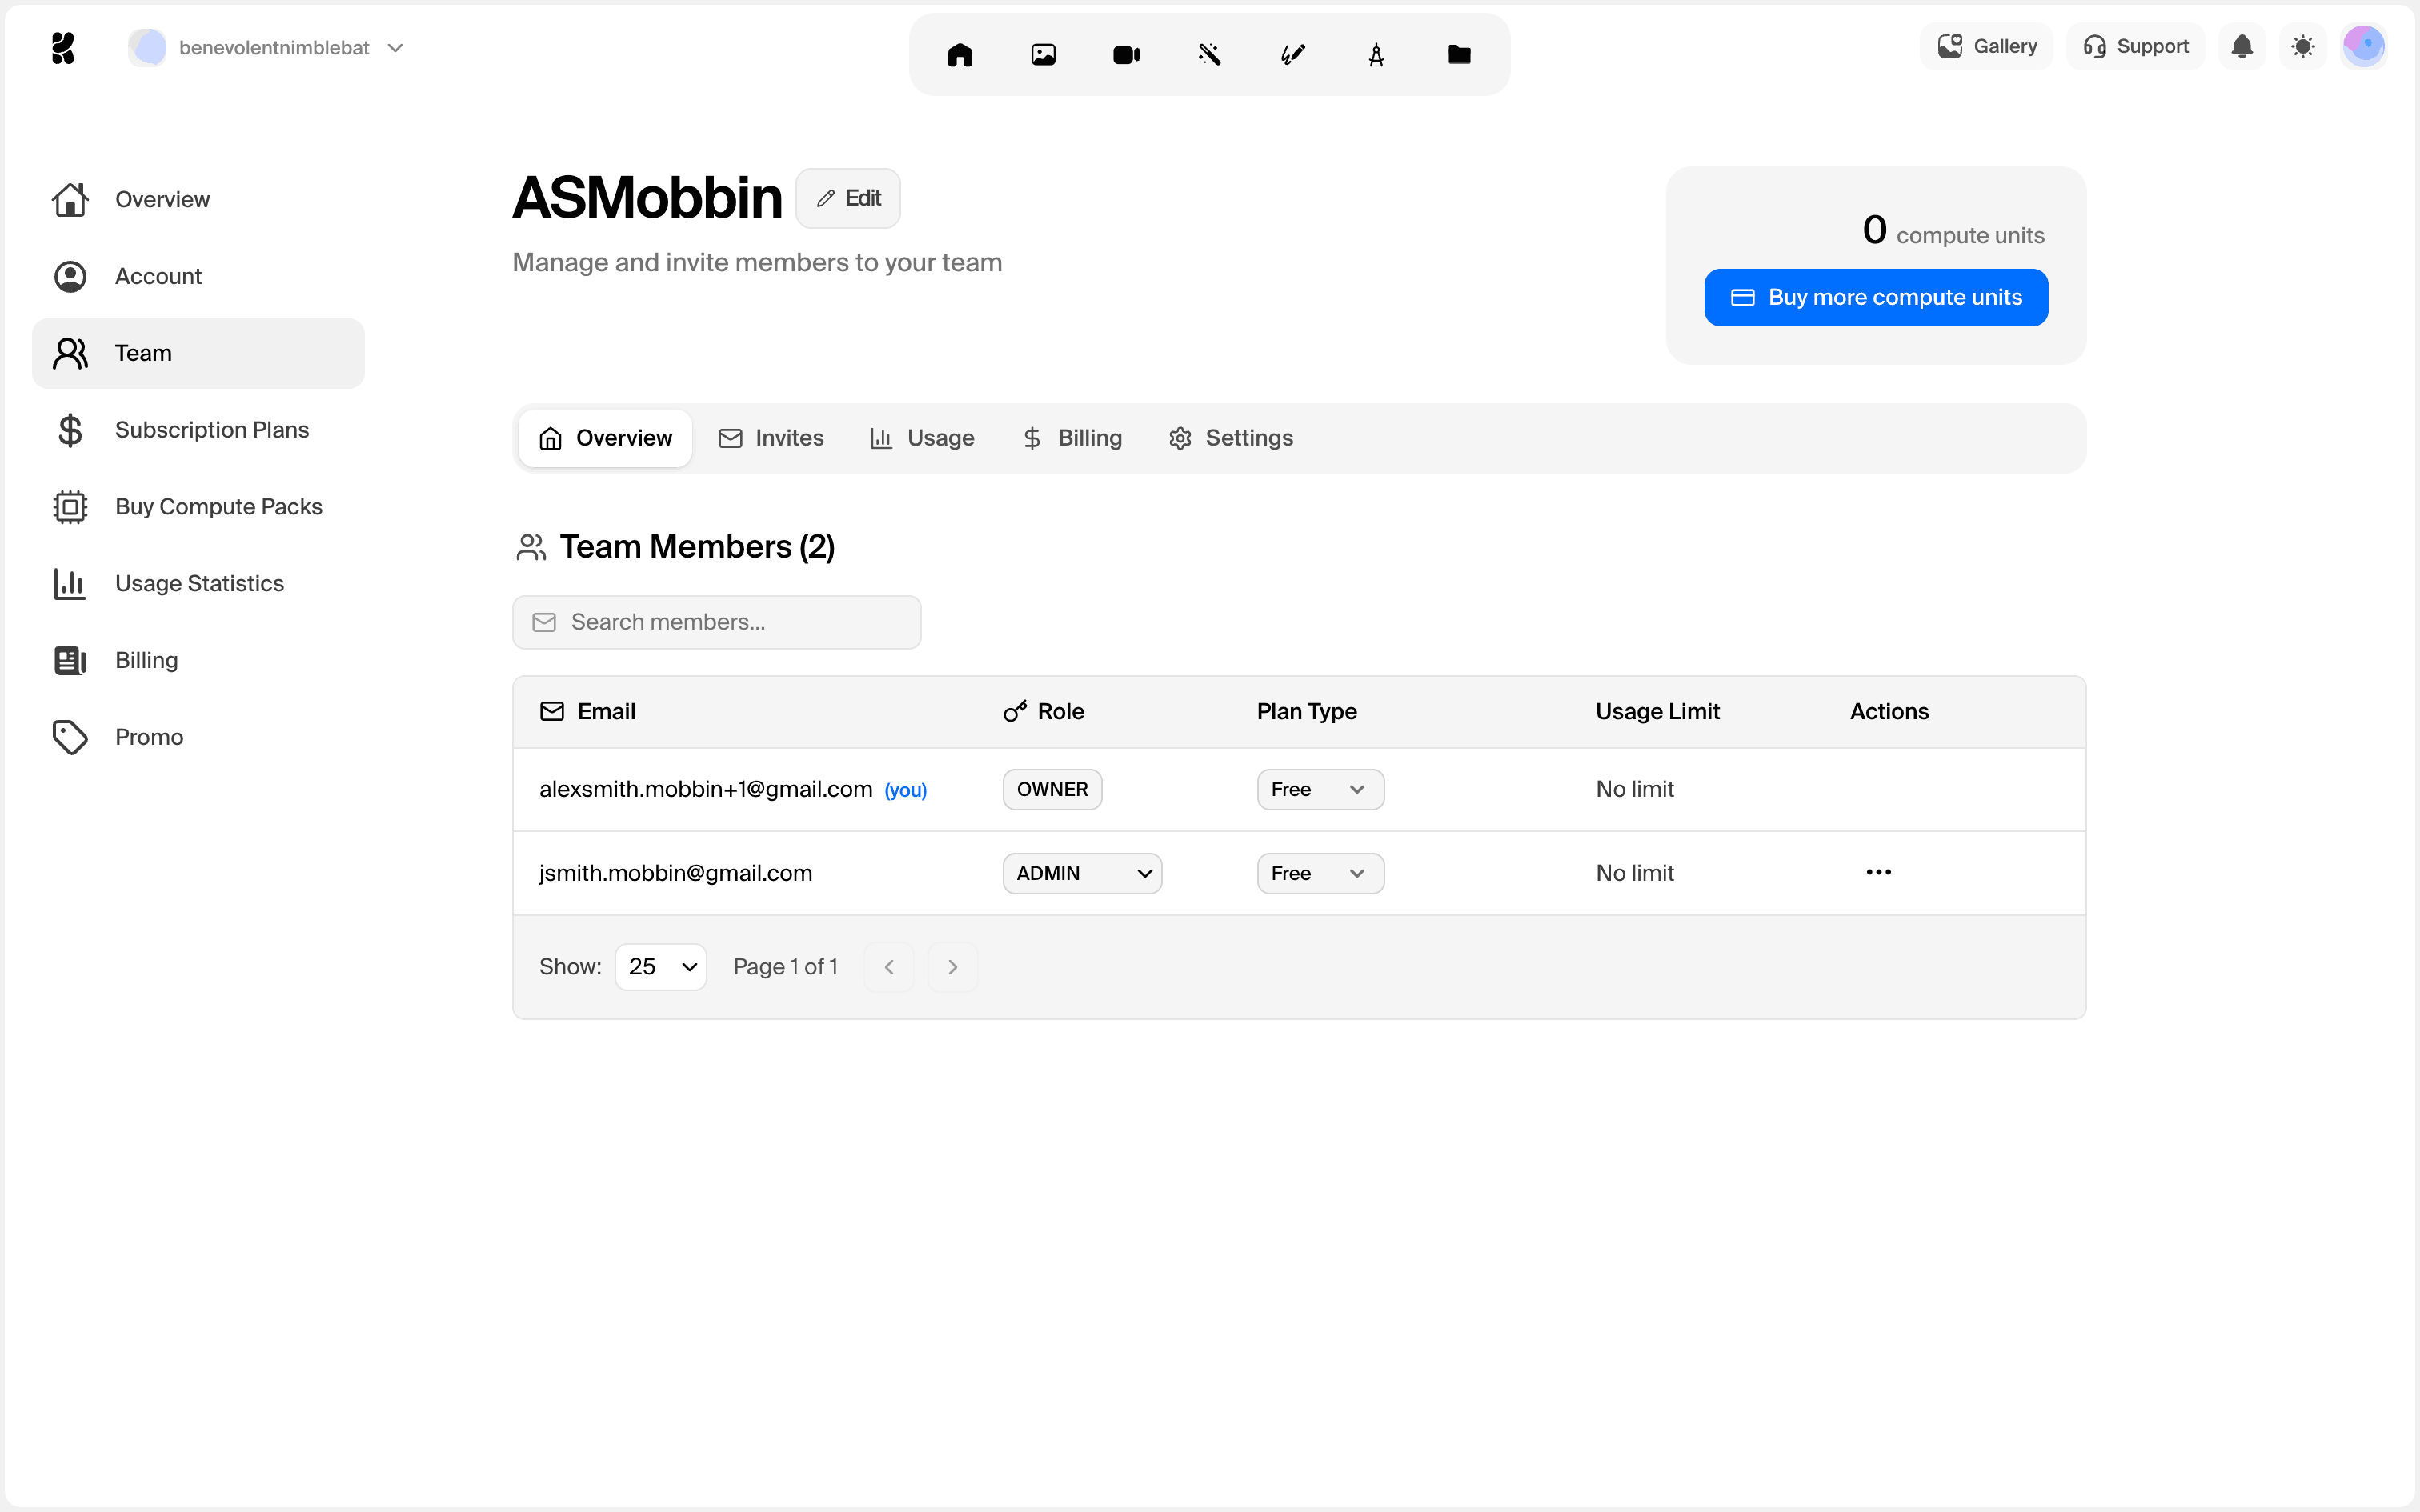Change the Show 25 rows dropdown
Image resolution: width=2420 pixels, height=1512 pixels.
661,967
